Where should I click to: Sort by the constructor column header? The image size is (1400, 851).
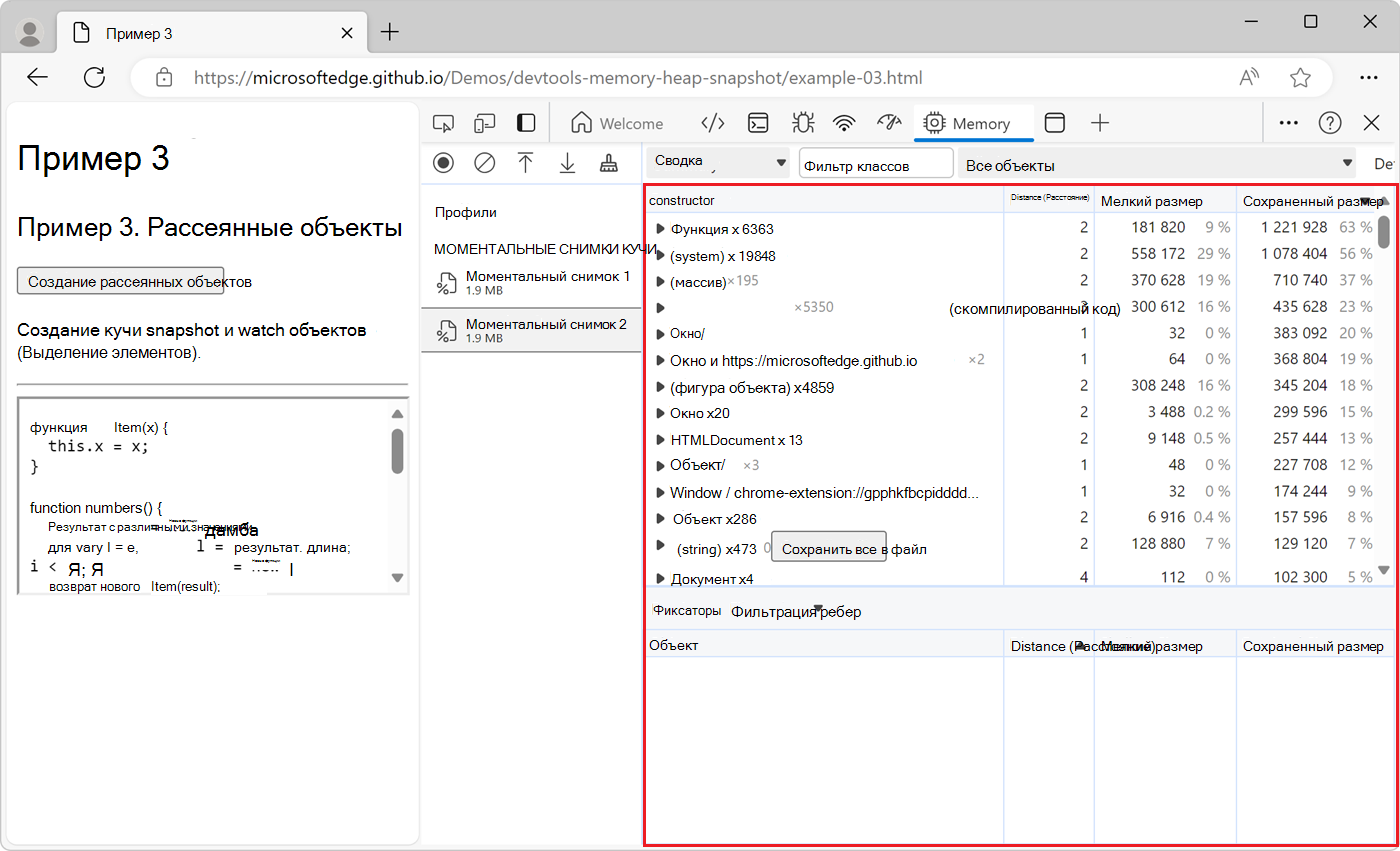825,201
